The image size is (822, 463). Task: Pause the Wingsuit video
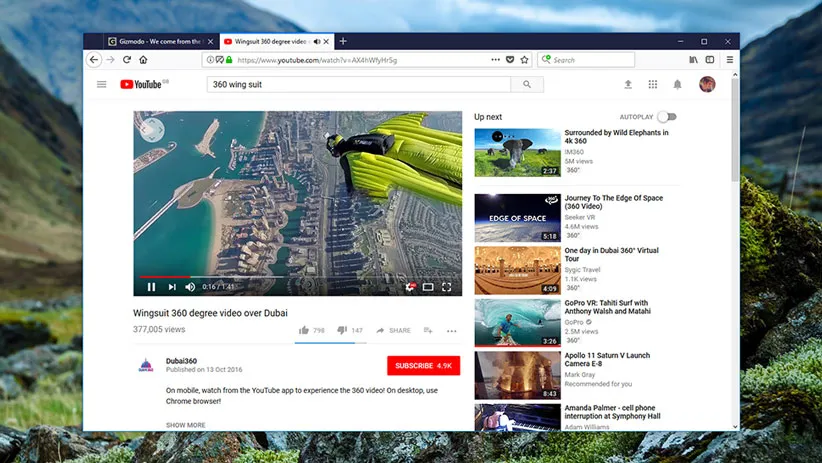click(x=152, y=287)
